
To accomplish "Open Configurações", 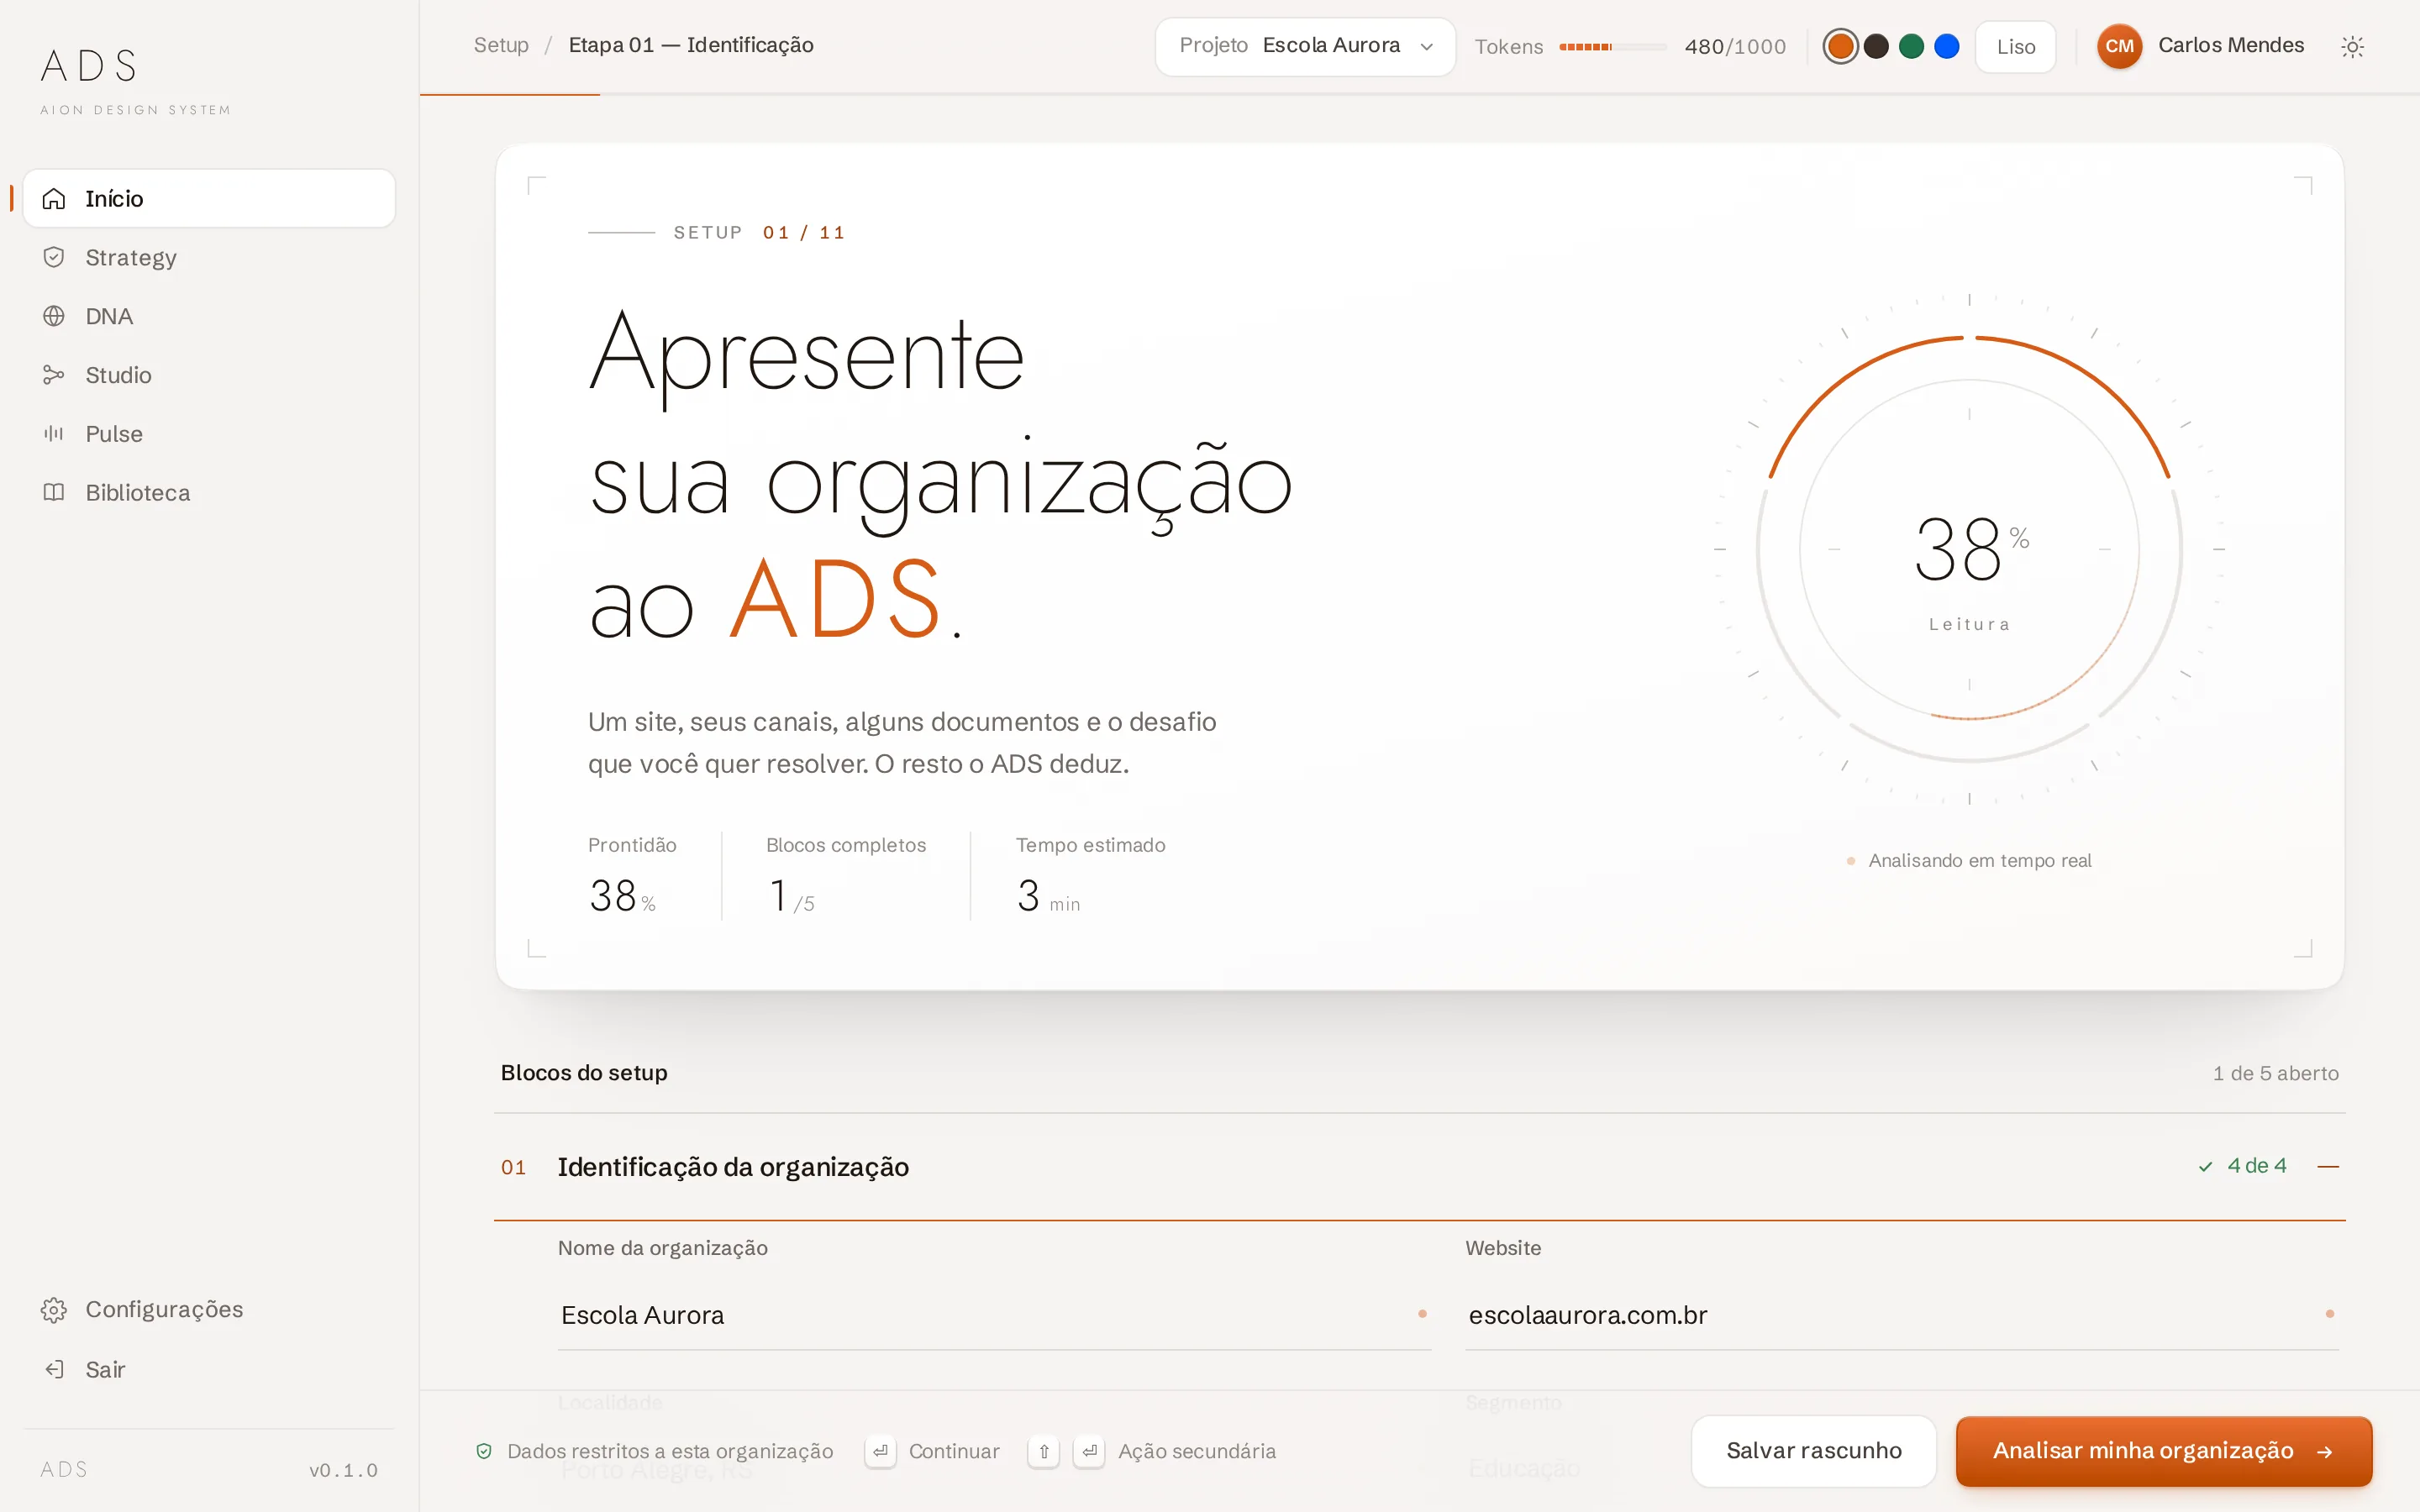I will (209, 1310).
